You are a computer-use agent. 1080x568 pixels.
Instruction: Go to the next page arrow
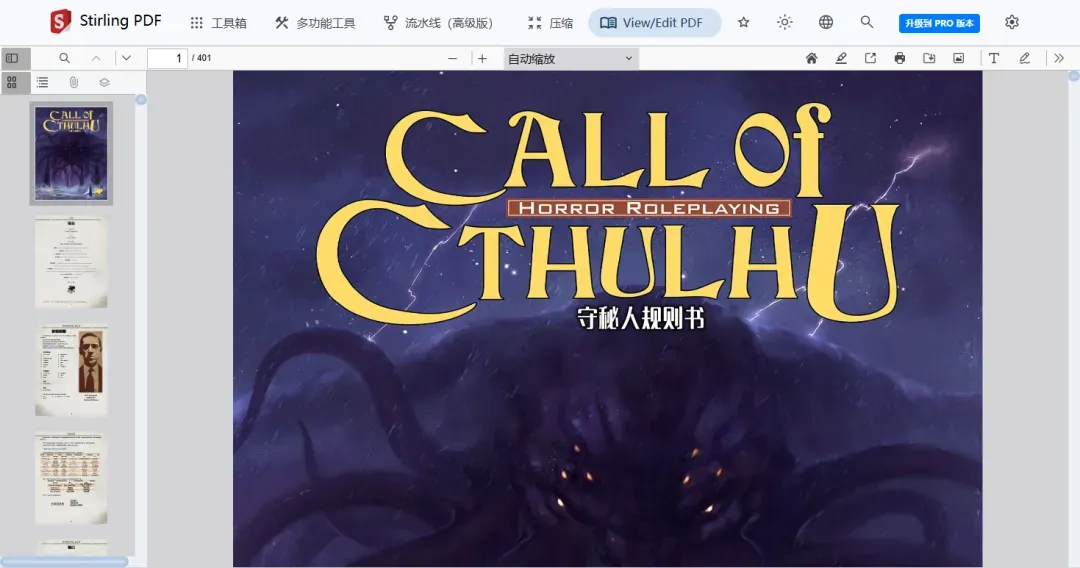(x=126, y=59)
